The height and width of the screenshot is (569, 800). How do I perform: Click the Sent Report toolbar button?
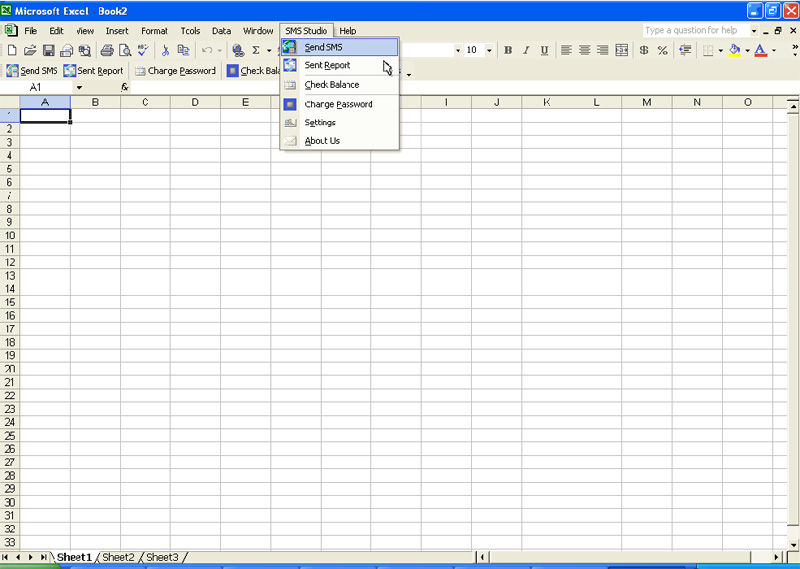(93, 70)
